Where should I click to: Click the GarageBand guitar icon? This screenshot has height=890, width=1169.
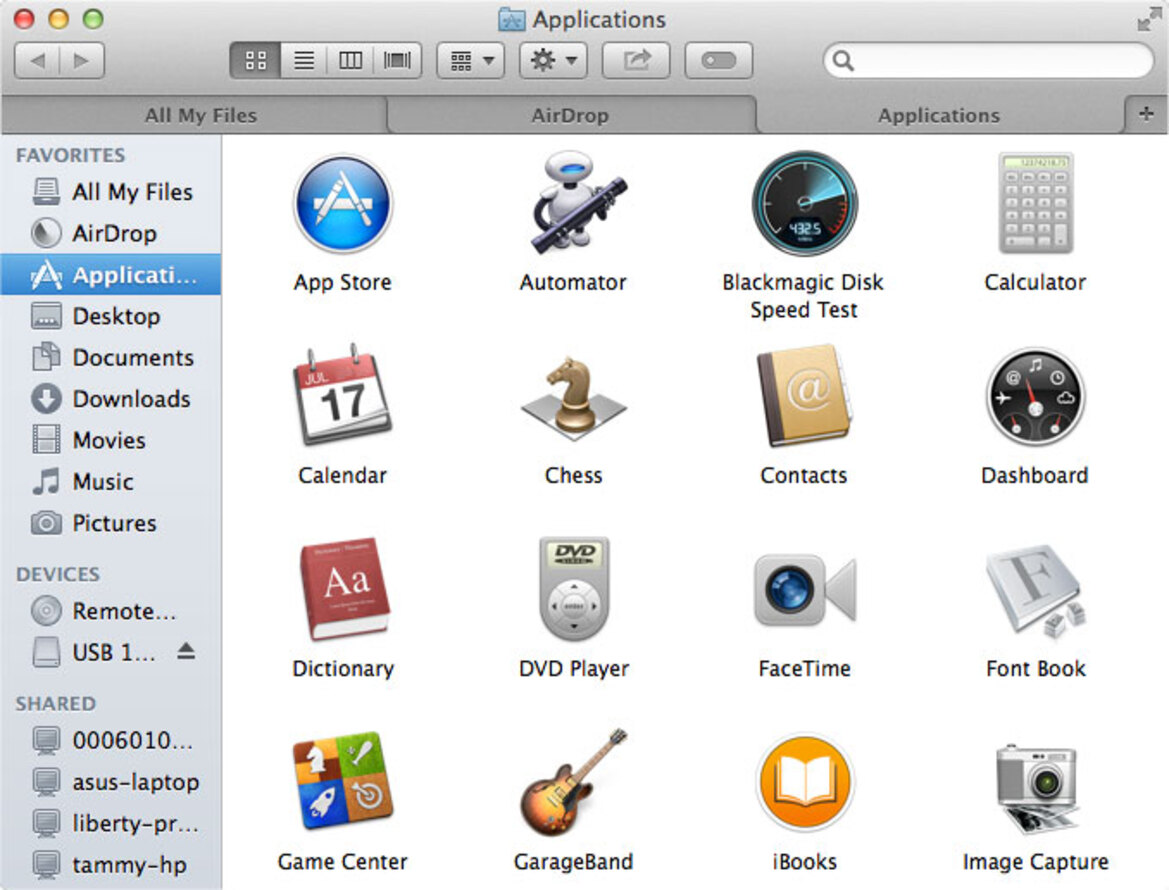pyautogui.click(x=573, y=781)
